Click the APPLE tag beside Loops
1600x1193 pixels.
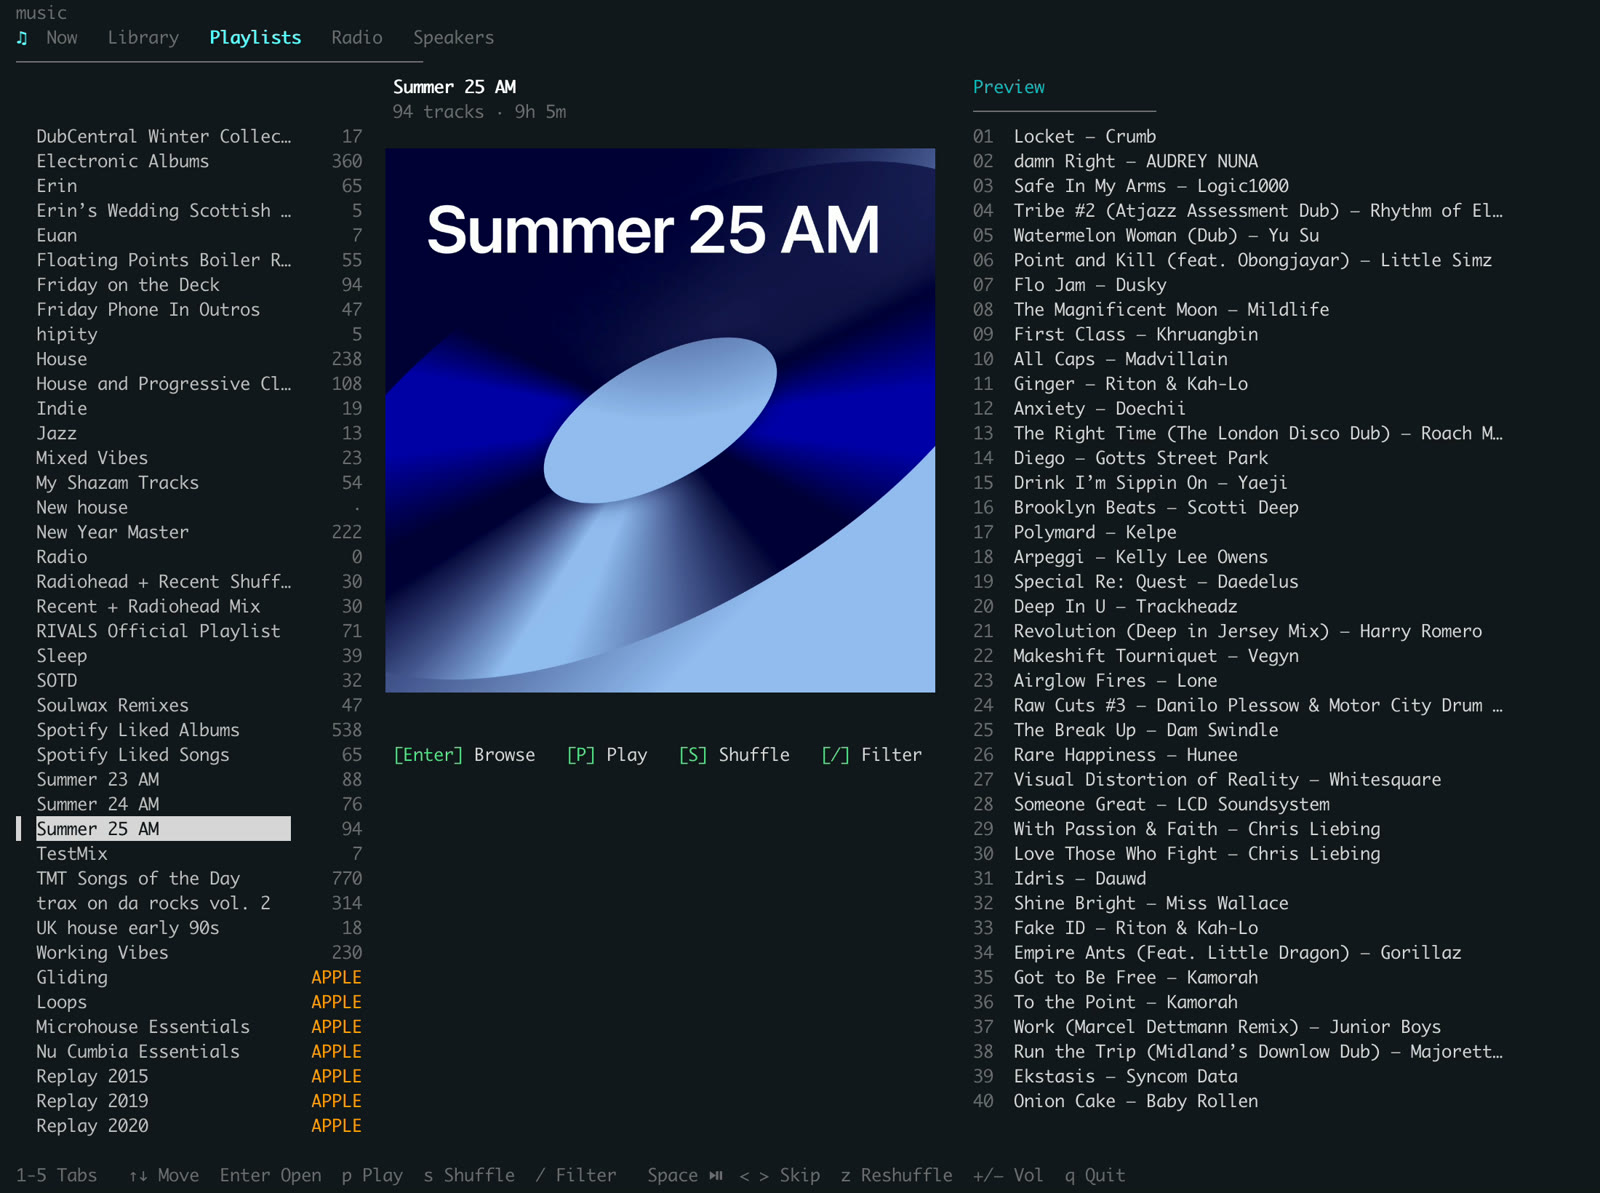point(336,1002)
